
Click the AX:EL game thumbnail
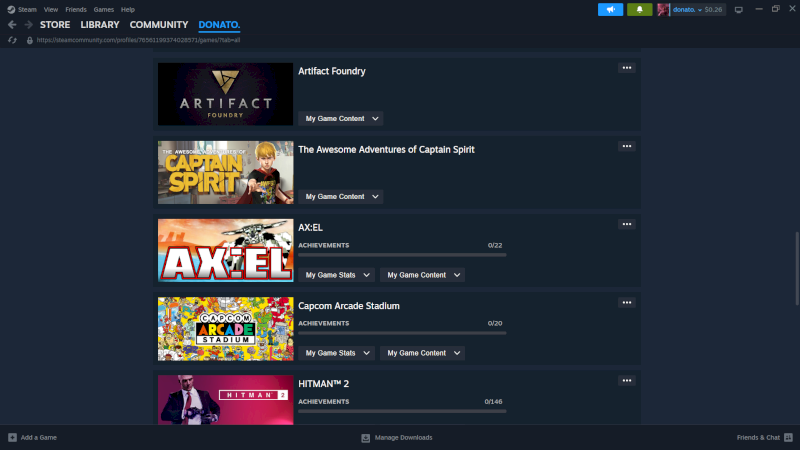pyautogui.click(x=226, y=251)
